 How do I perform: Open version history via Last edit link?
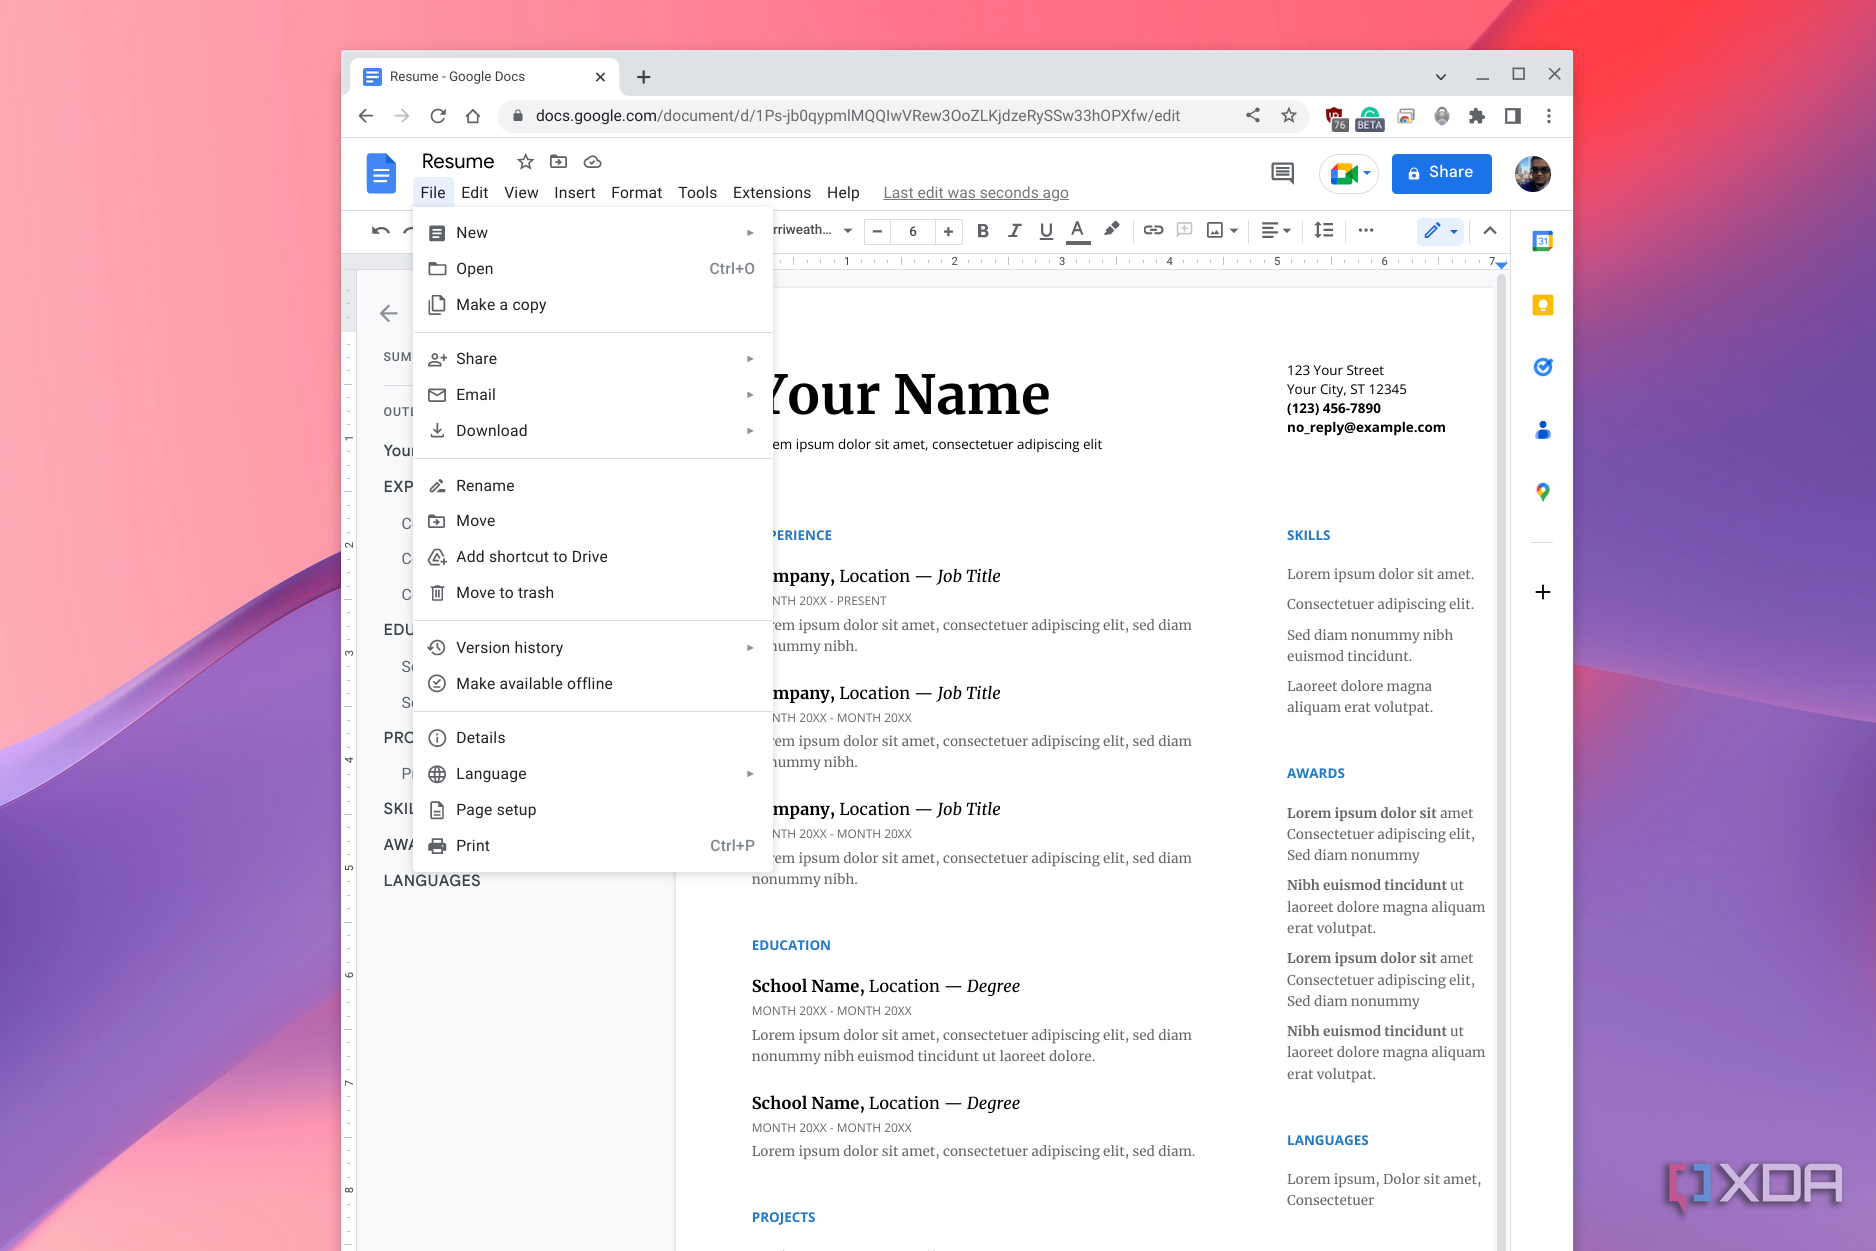point(975,192)
